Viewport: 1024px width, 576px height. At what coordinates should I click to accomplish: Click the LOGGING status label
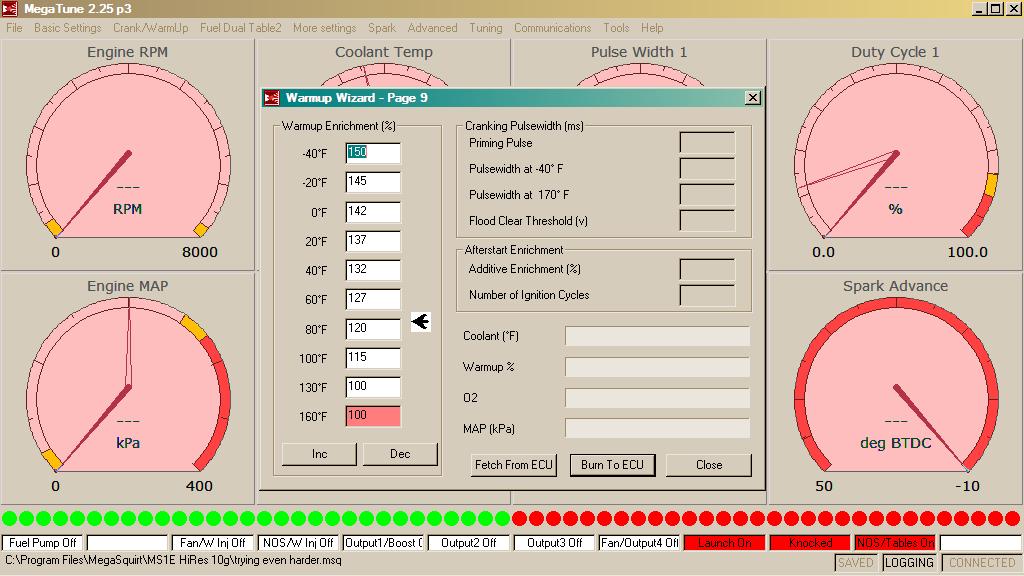click(909, 562)
